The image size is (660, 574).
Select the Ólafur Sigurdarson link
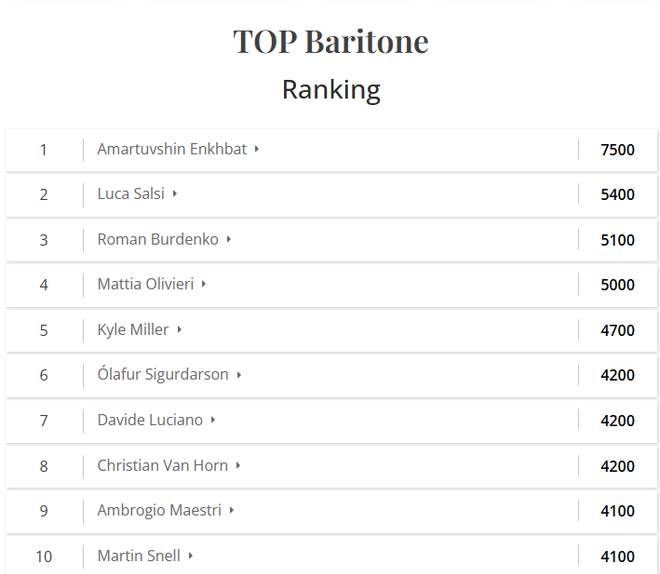tap(162, 375)
